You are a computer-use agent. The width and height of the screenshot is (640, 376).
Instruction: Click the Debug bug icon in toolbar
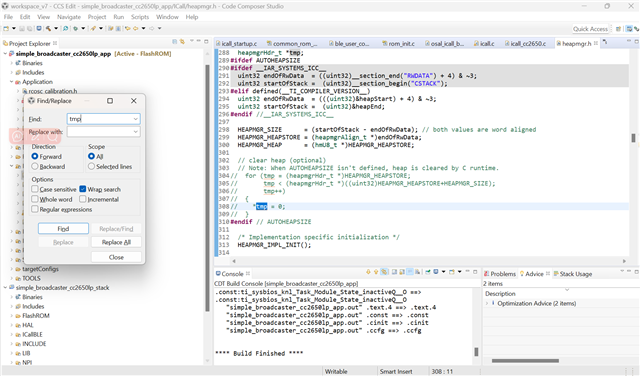coord(76,28)
